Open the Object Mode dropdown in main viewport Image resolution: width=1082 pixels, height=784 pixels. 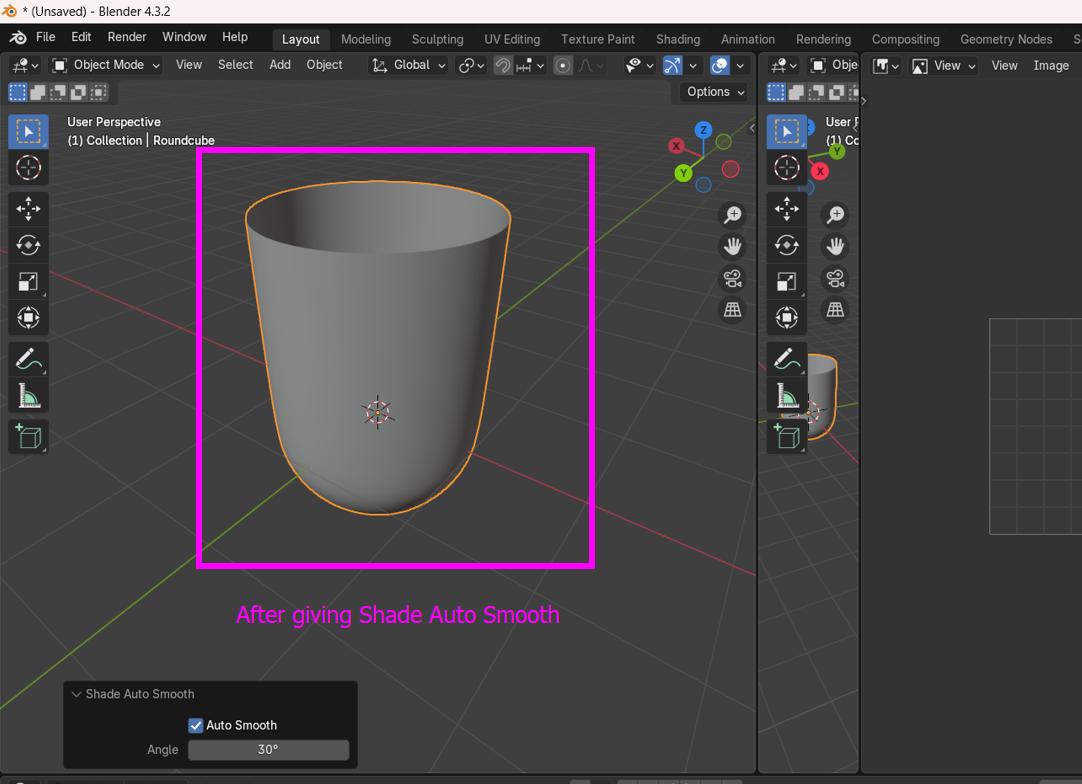click(x=106, y=65)
